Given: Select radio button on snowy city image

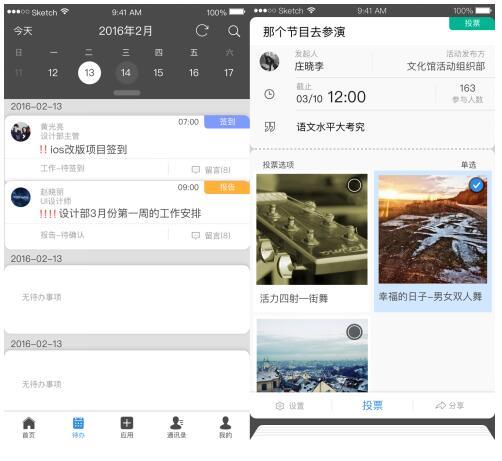Looking at the screenshot, I should point(354,332).
